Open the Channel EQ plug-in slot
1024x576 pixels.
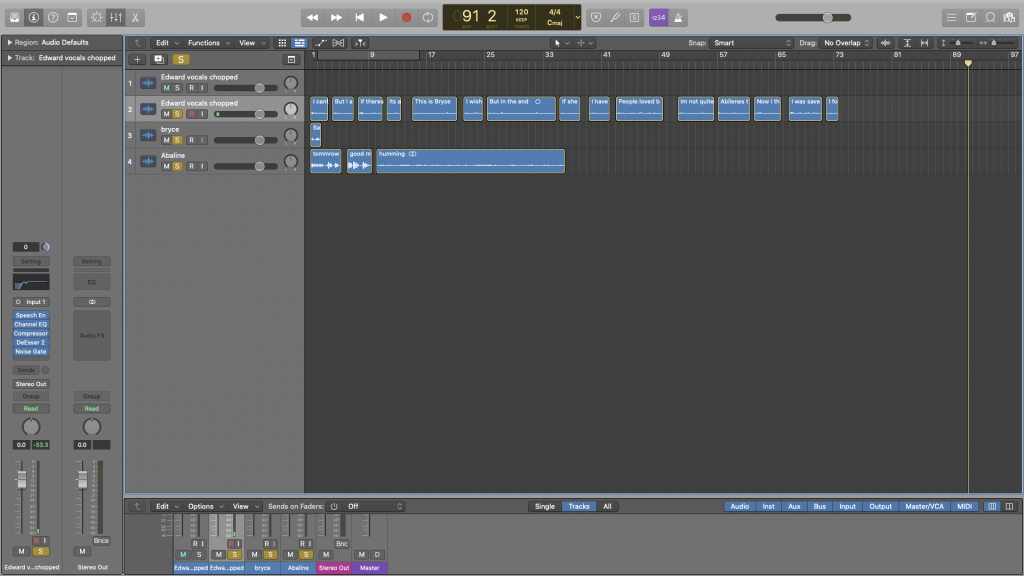click(x=31, y=325)
